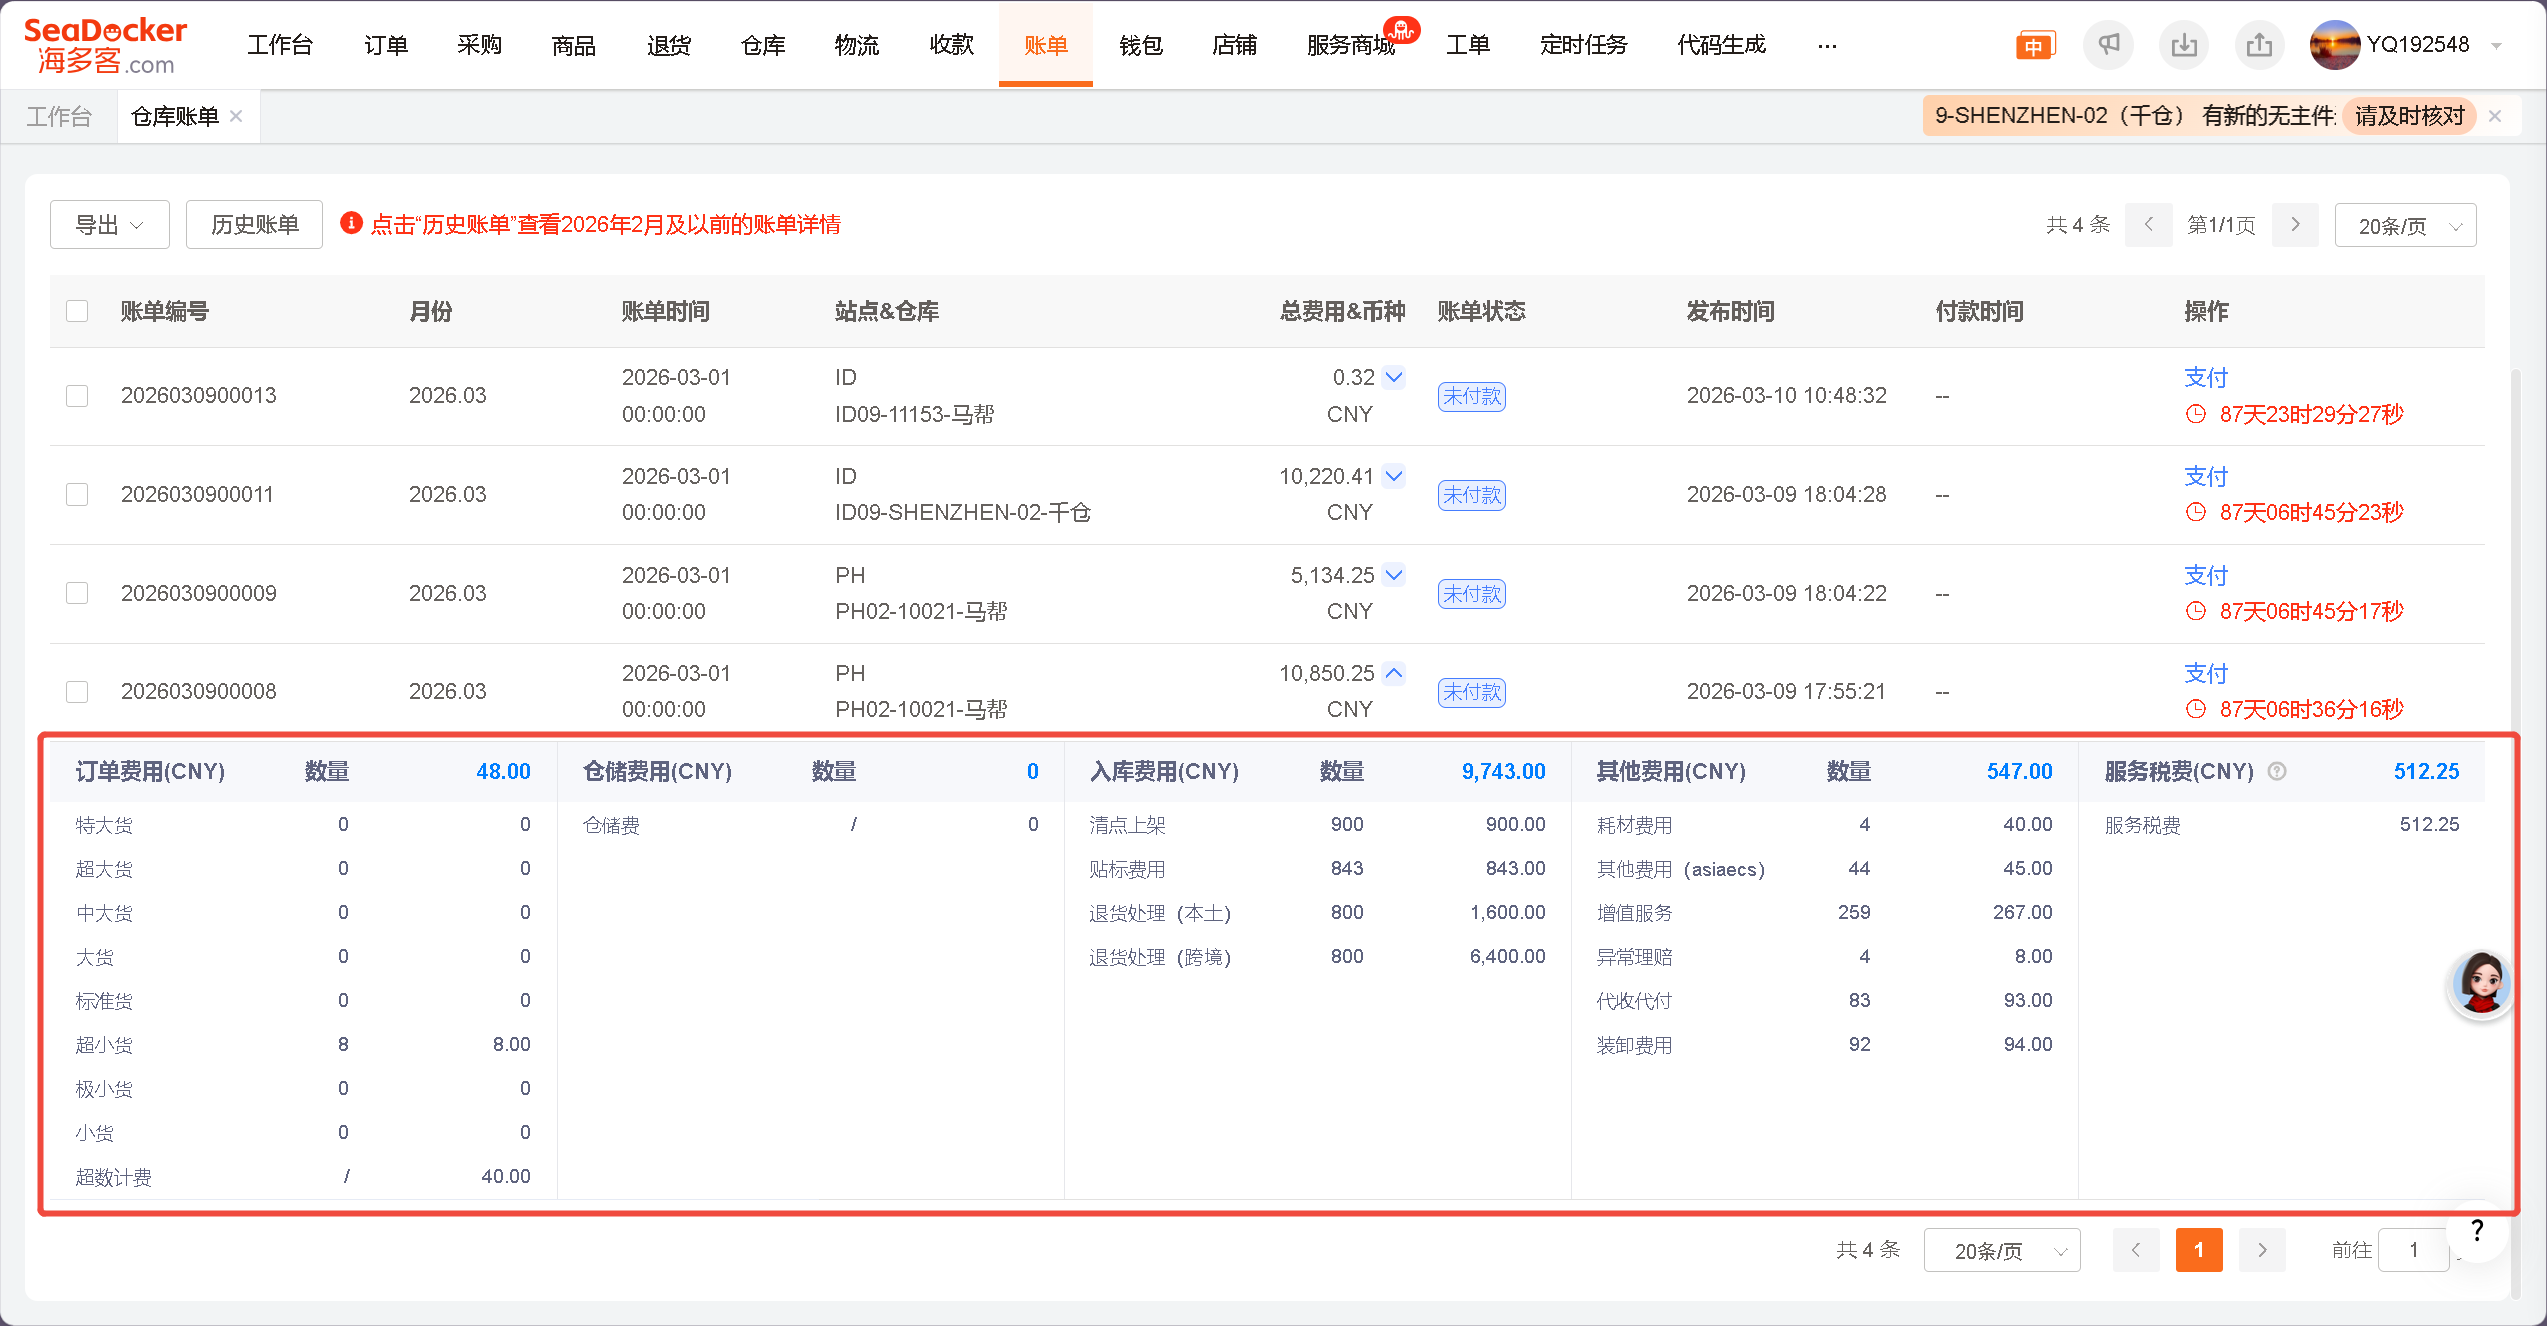Click 支付 for bill 2026030900011
The height and width of the screenshot is (1326, 2547).
tap(2206, 476)
